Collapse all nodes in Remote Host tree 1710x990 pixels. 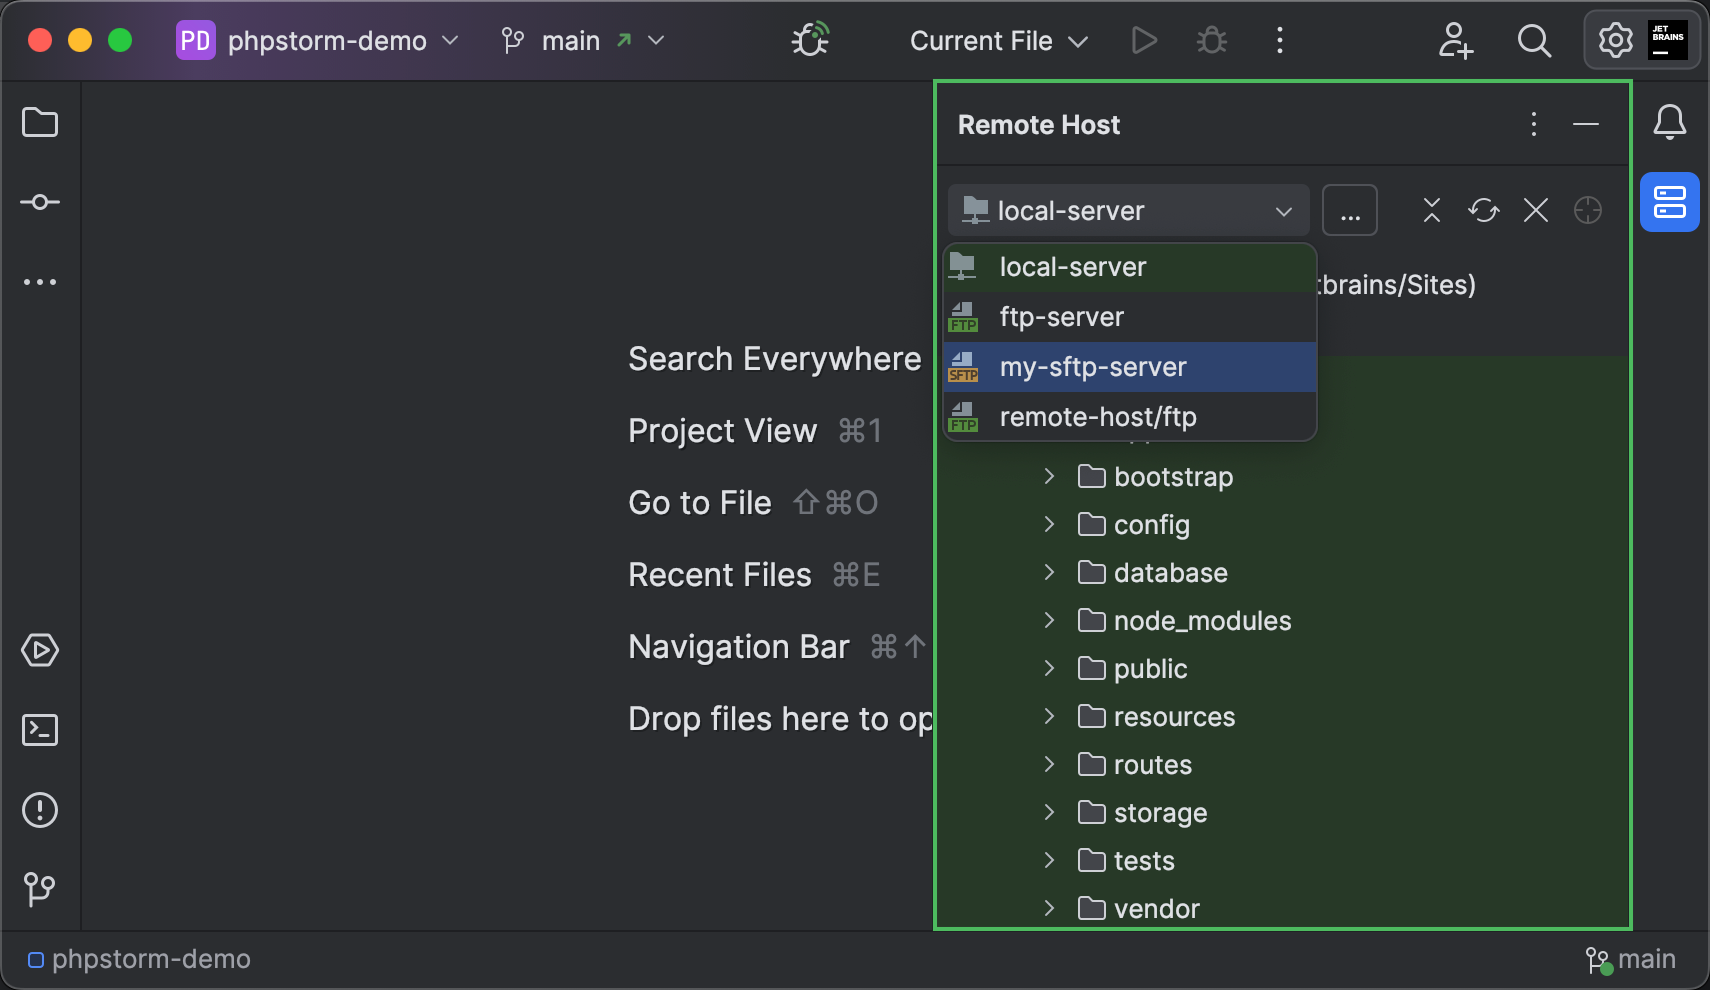click(x=1431, y=210)
